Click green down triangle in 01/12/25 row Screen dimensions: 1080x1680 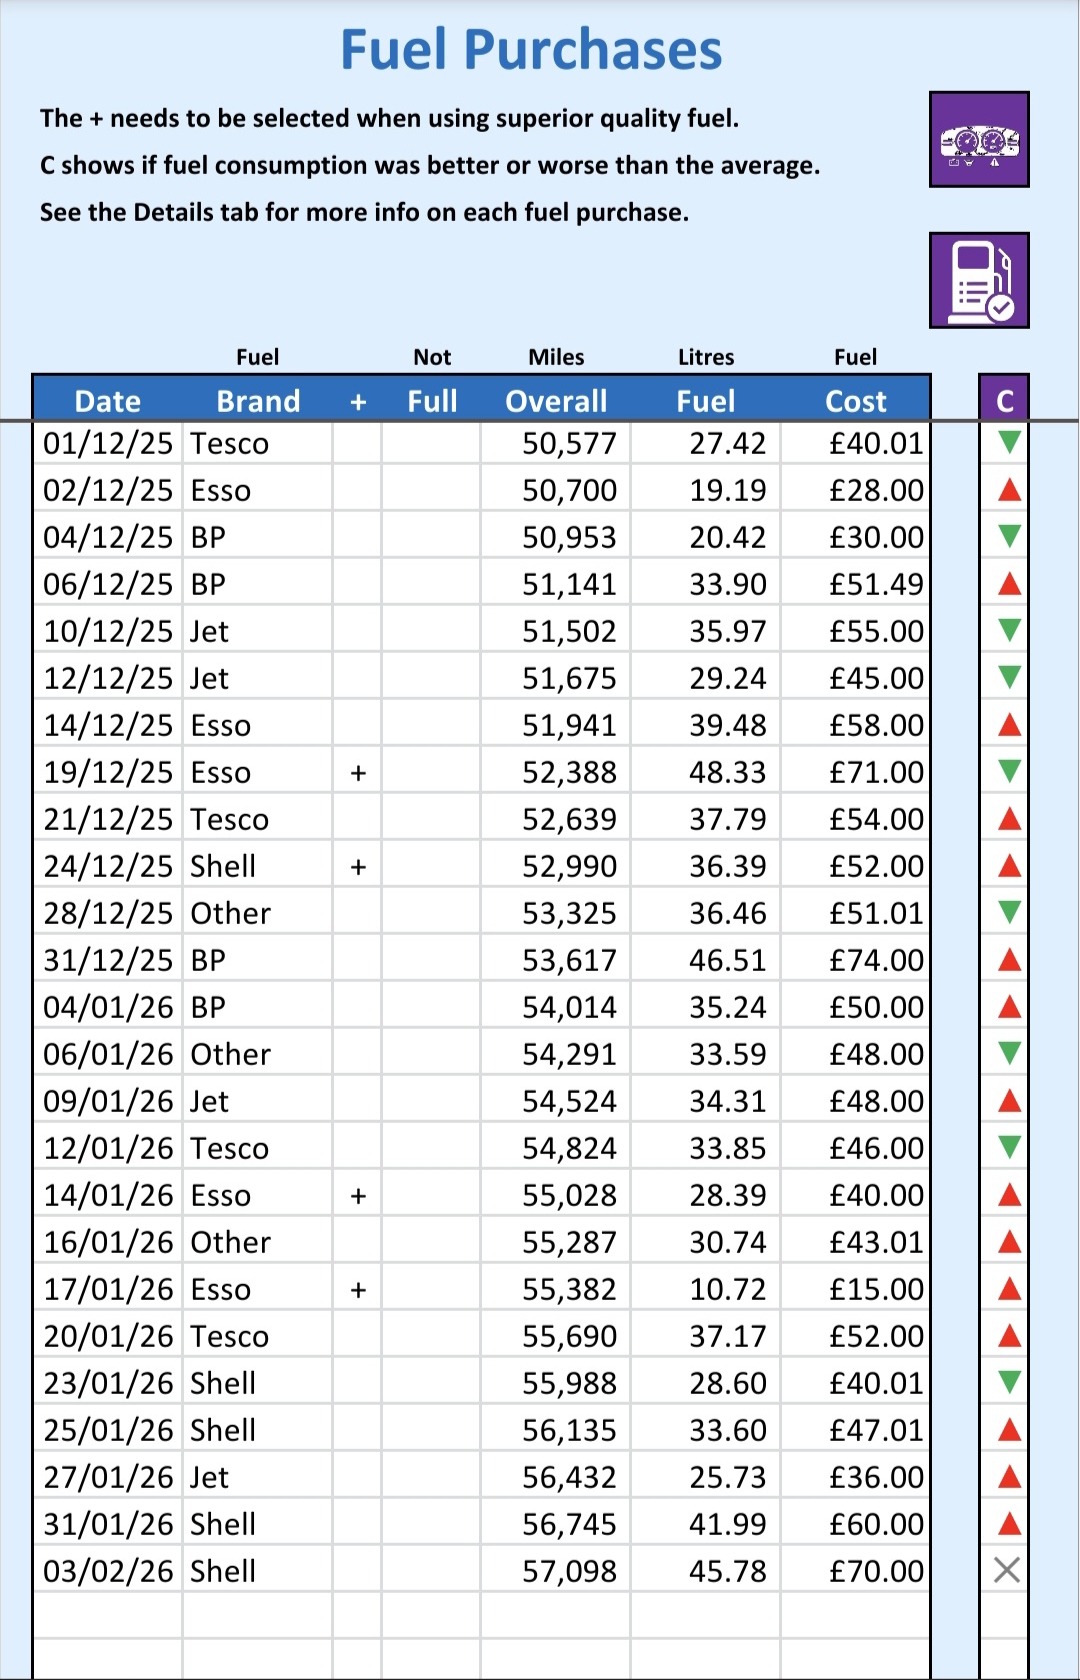1009,442
